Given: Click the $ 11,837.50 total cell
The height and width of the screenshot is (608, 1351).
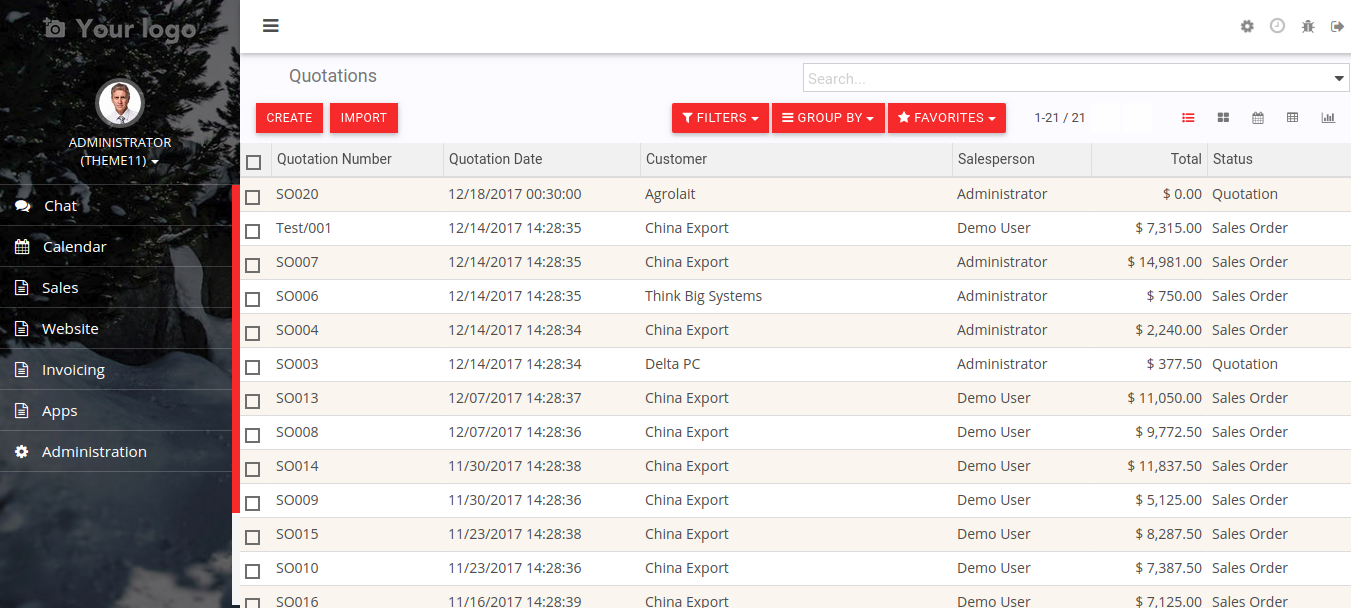Looking at the screenshot, I should click(1149, 466).
